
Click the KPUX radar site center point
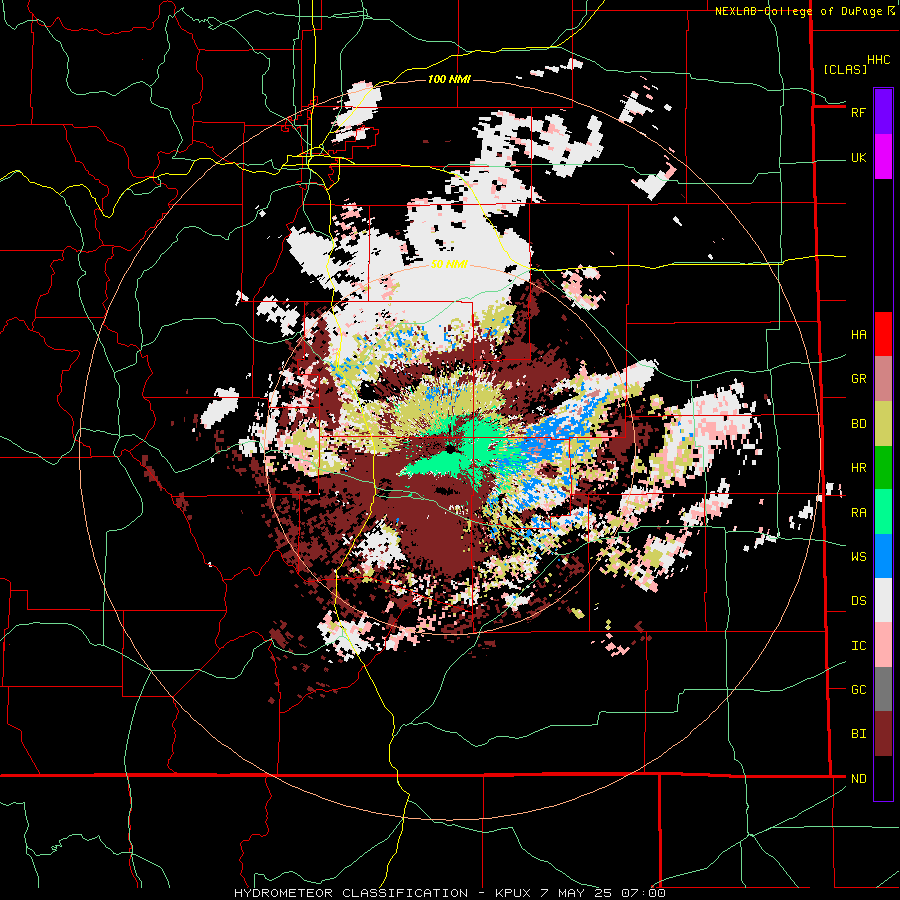(x=452, y=448)
